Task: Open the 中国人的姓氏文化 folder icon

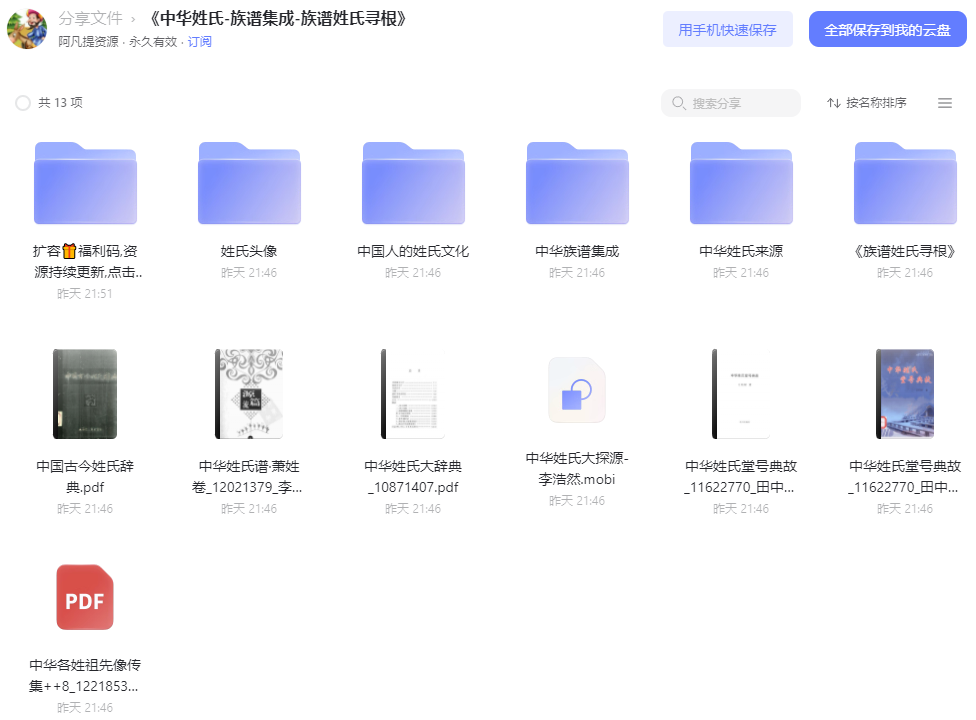Action: click(413, 183)
